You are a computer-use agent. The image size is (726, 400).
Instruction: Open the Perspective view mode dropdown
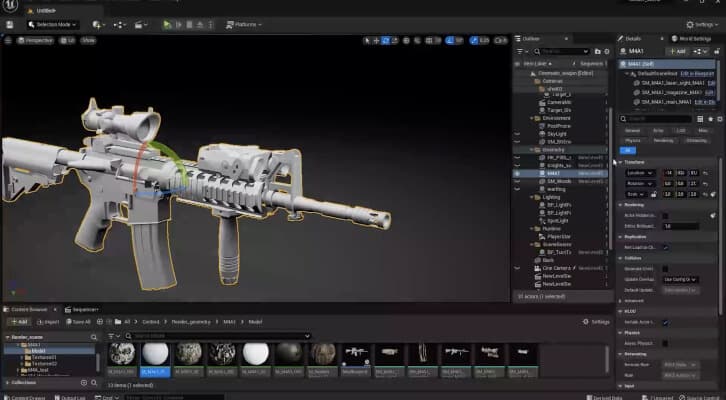(x=35, y=41)
